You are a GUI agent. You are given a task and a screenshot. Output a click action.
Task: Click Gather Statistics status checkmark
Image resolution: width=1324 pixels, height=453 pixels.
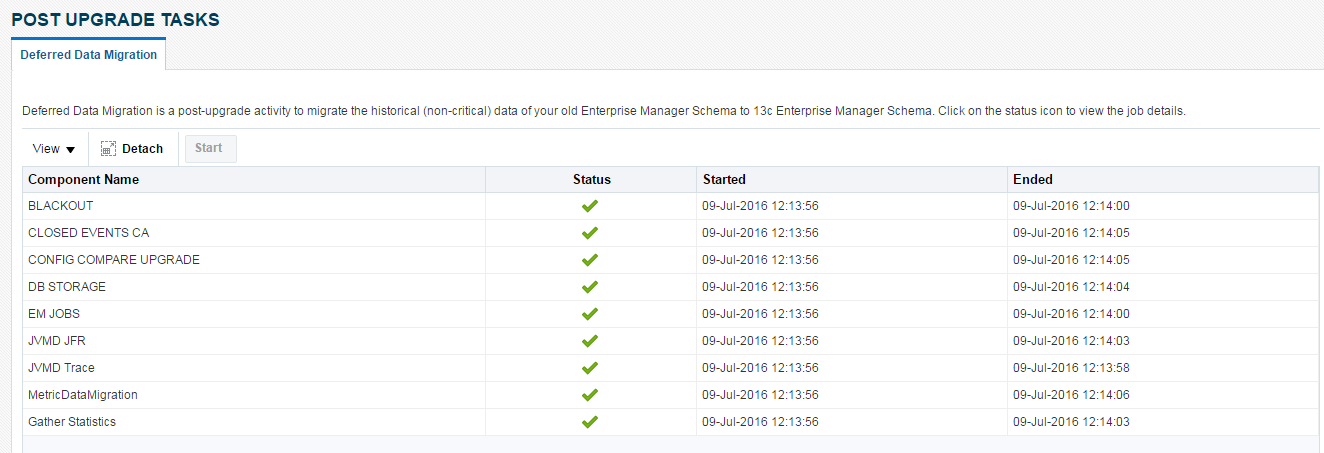pyautogui.click(x=590, y=422)
